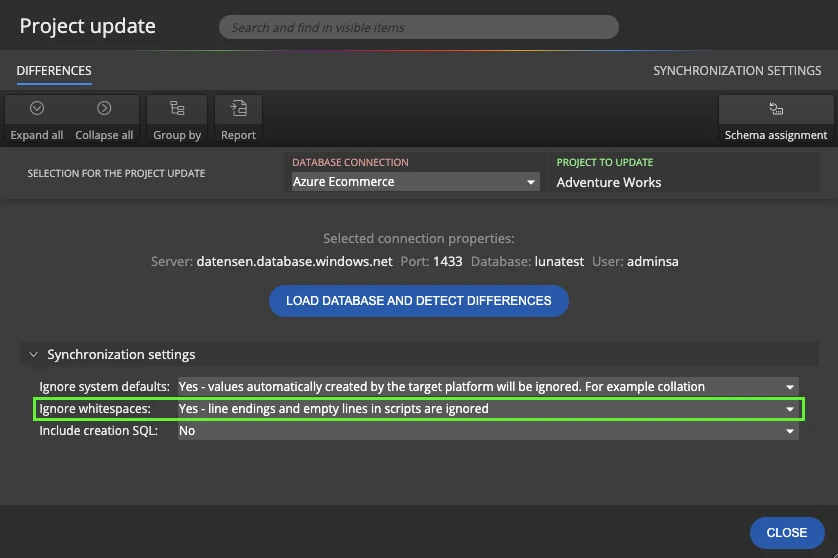
Task: Click 'Selection for the project update' label
Action: click(117, 173)
